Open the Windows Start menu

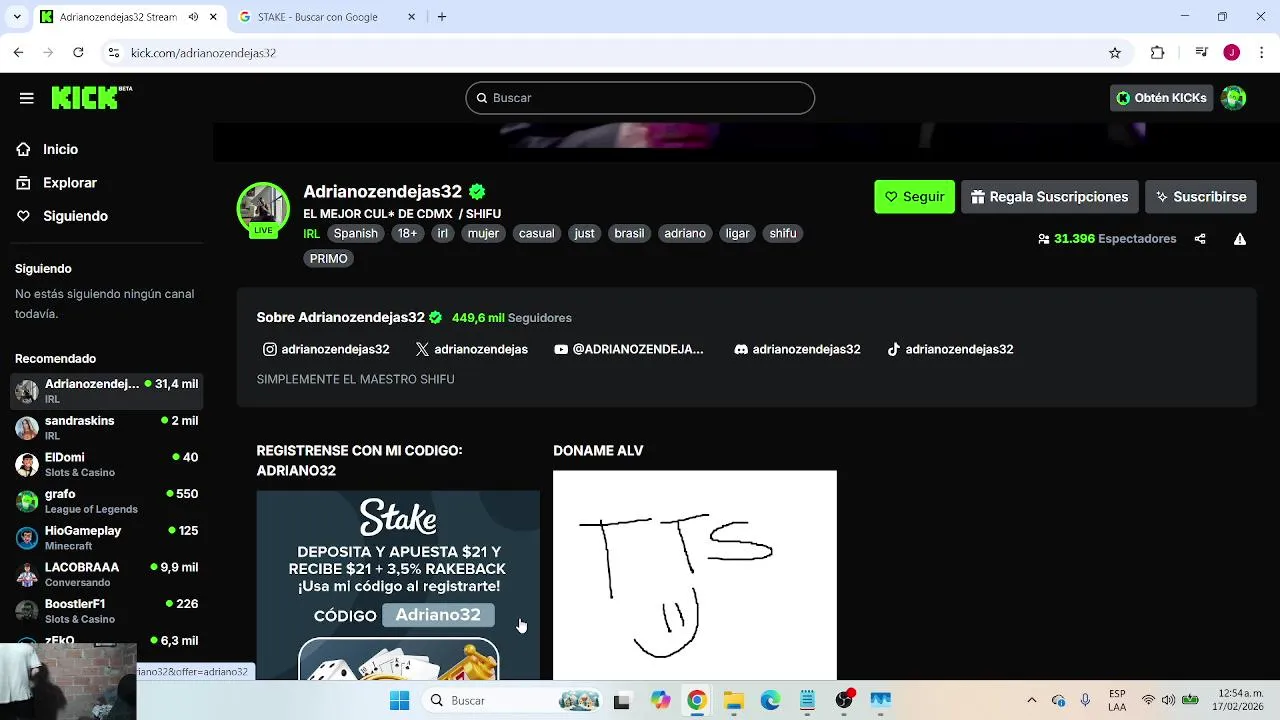399,700
